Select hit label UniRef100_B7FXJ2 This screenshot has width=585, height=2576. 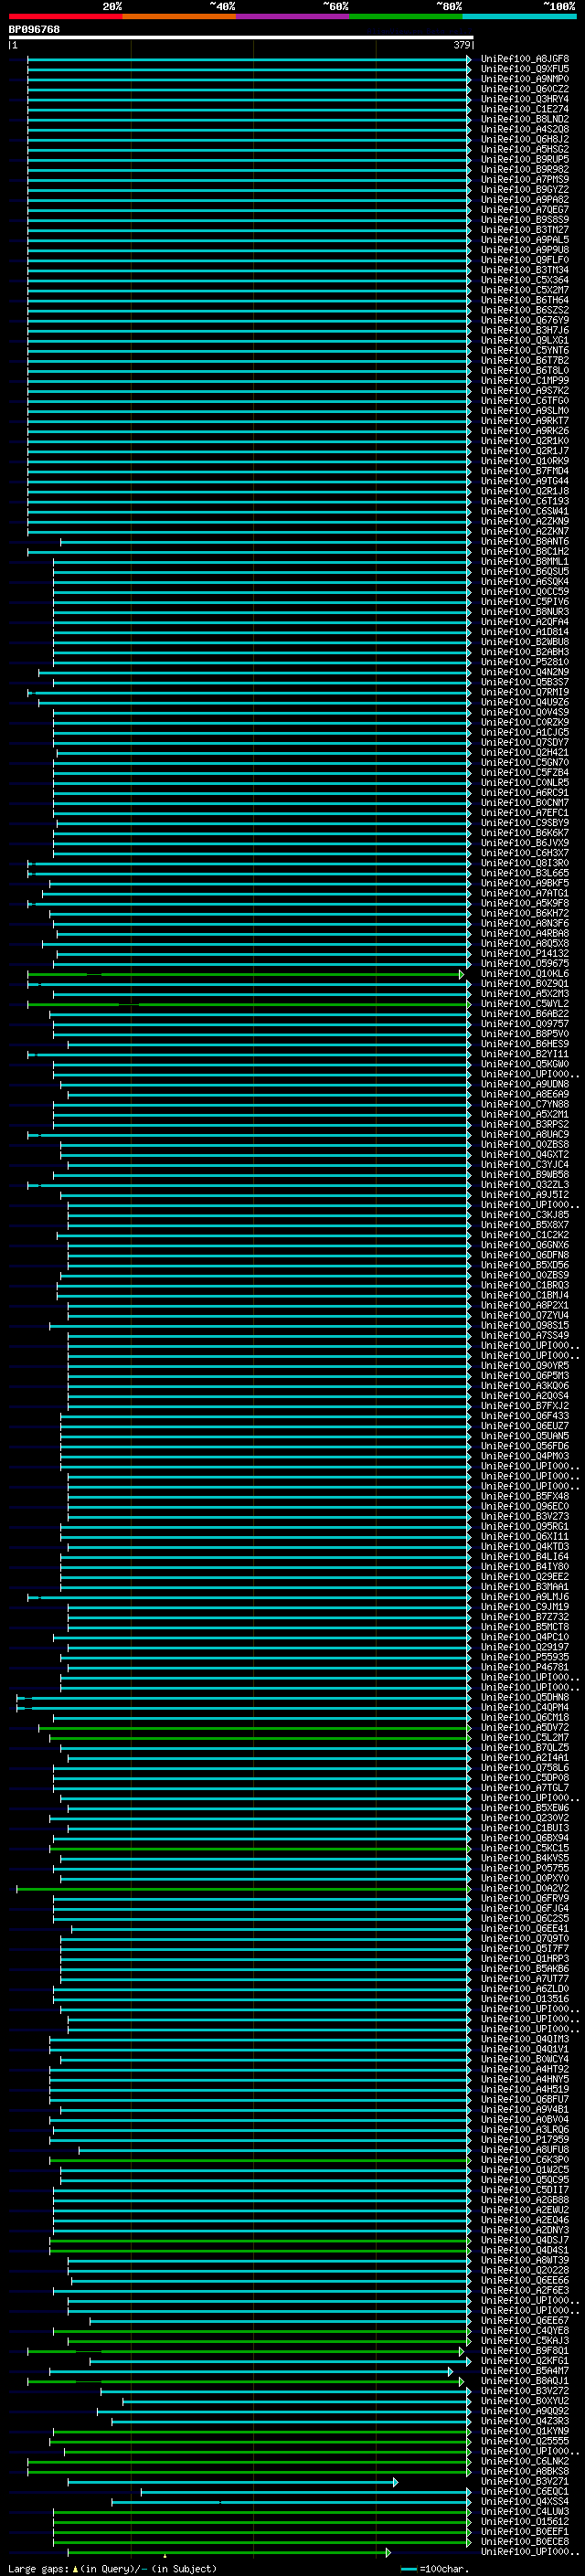tap(525, 1406)
